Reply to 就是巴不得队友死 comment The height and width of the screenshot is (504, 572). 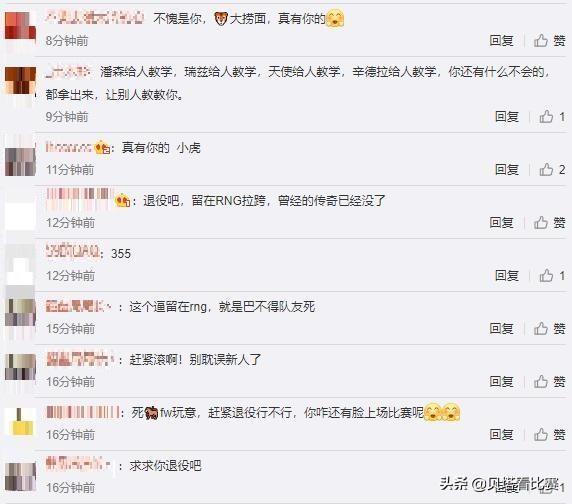coord(502,329)
